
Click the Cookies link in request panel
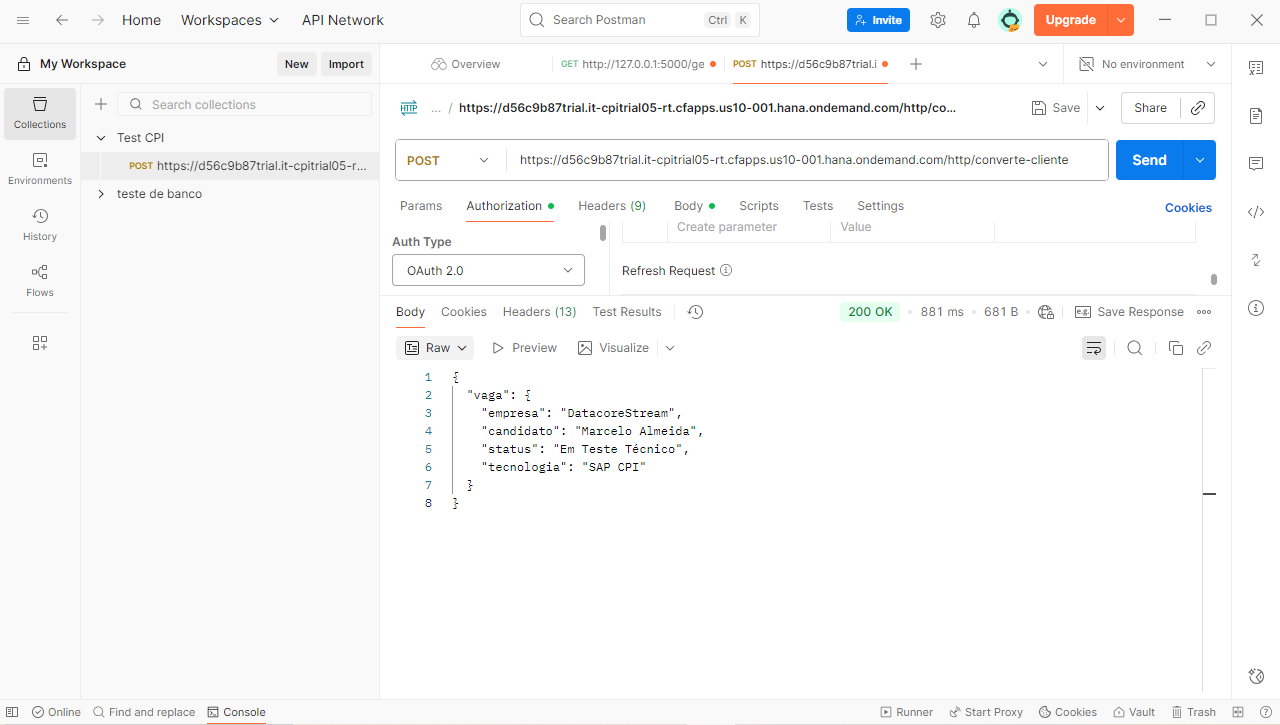(1188, 208)
